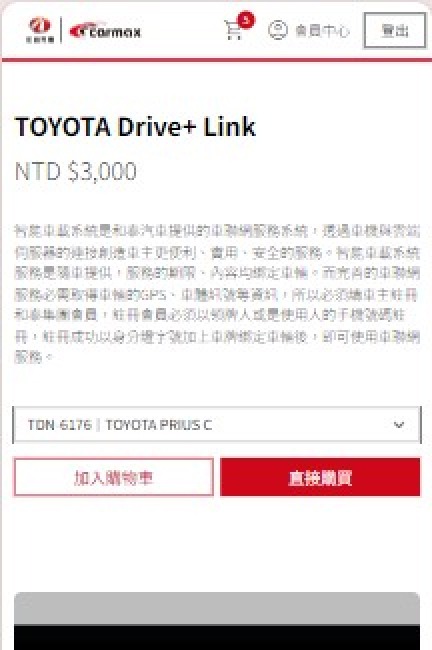Image resolution: width=432 pixels, height=650 pixels.
Task: Click the vertical divider between the logos
Action: click(x=61, y=30)
